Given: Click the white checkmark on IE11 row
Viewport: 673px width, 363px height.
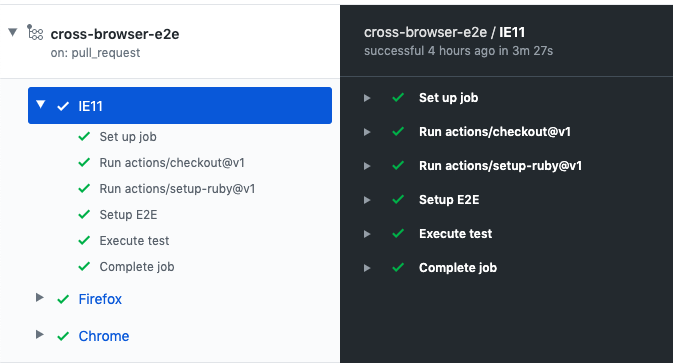Looking at the screenshot, I should [x=63, y=106].
